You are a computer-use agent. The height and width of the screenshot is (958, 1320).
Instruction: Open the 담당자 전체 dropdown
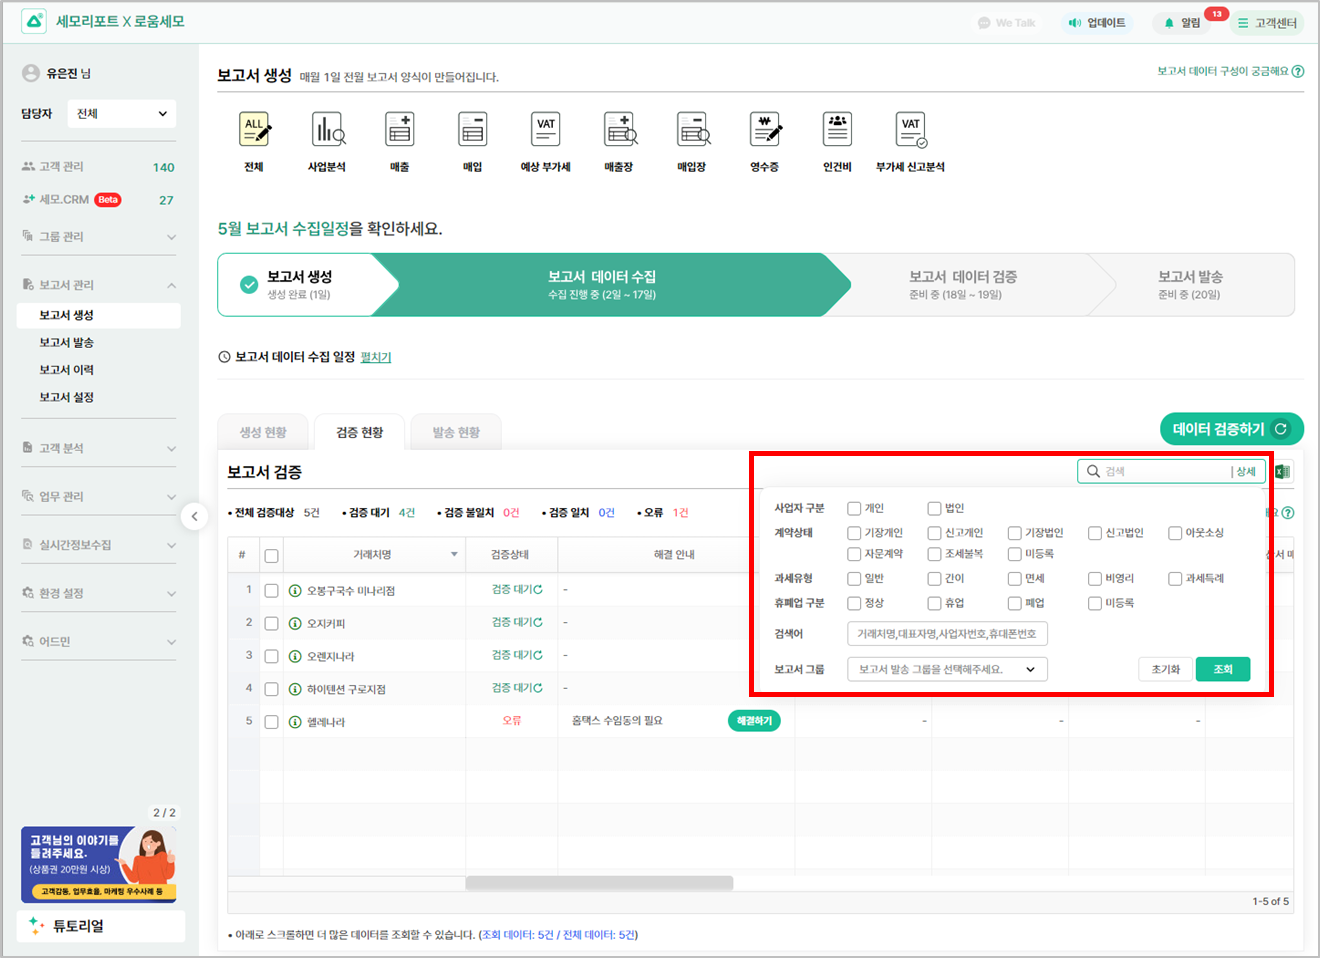[x=122, y=114]
